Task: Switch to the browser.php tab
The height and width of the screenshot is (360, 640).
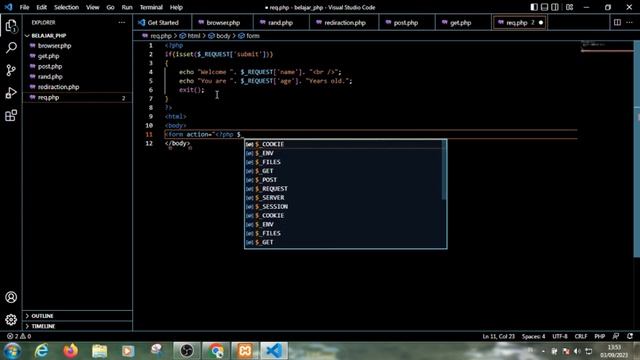Action: pos(222,22)
